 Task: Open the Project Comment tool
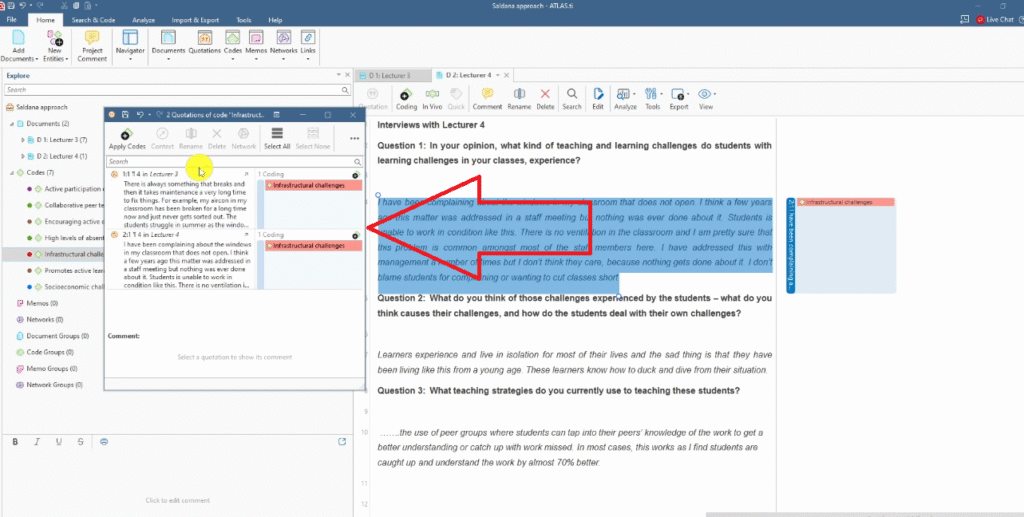[92, 45]
